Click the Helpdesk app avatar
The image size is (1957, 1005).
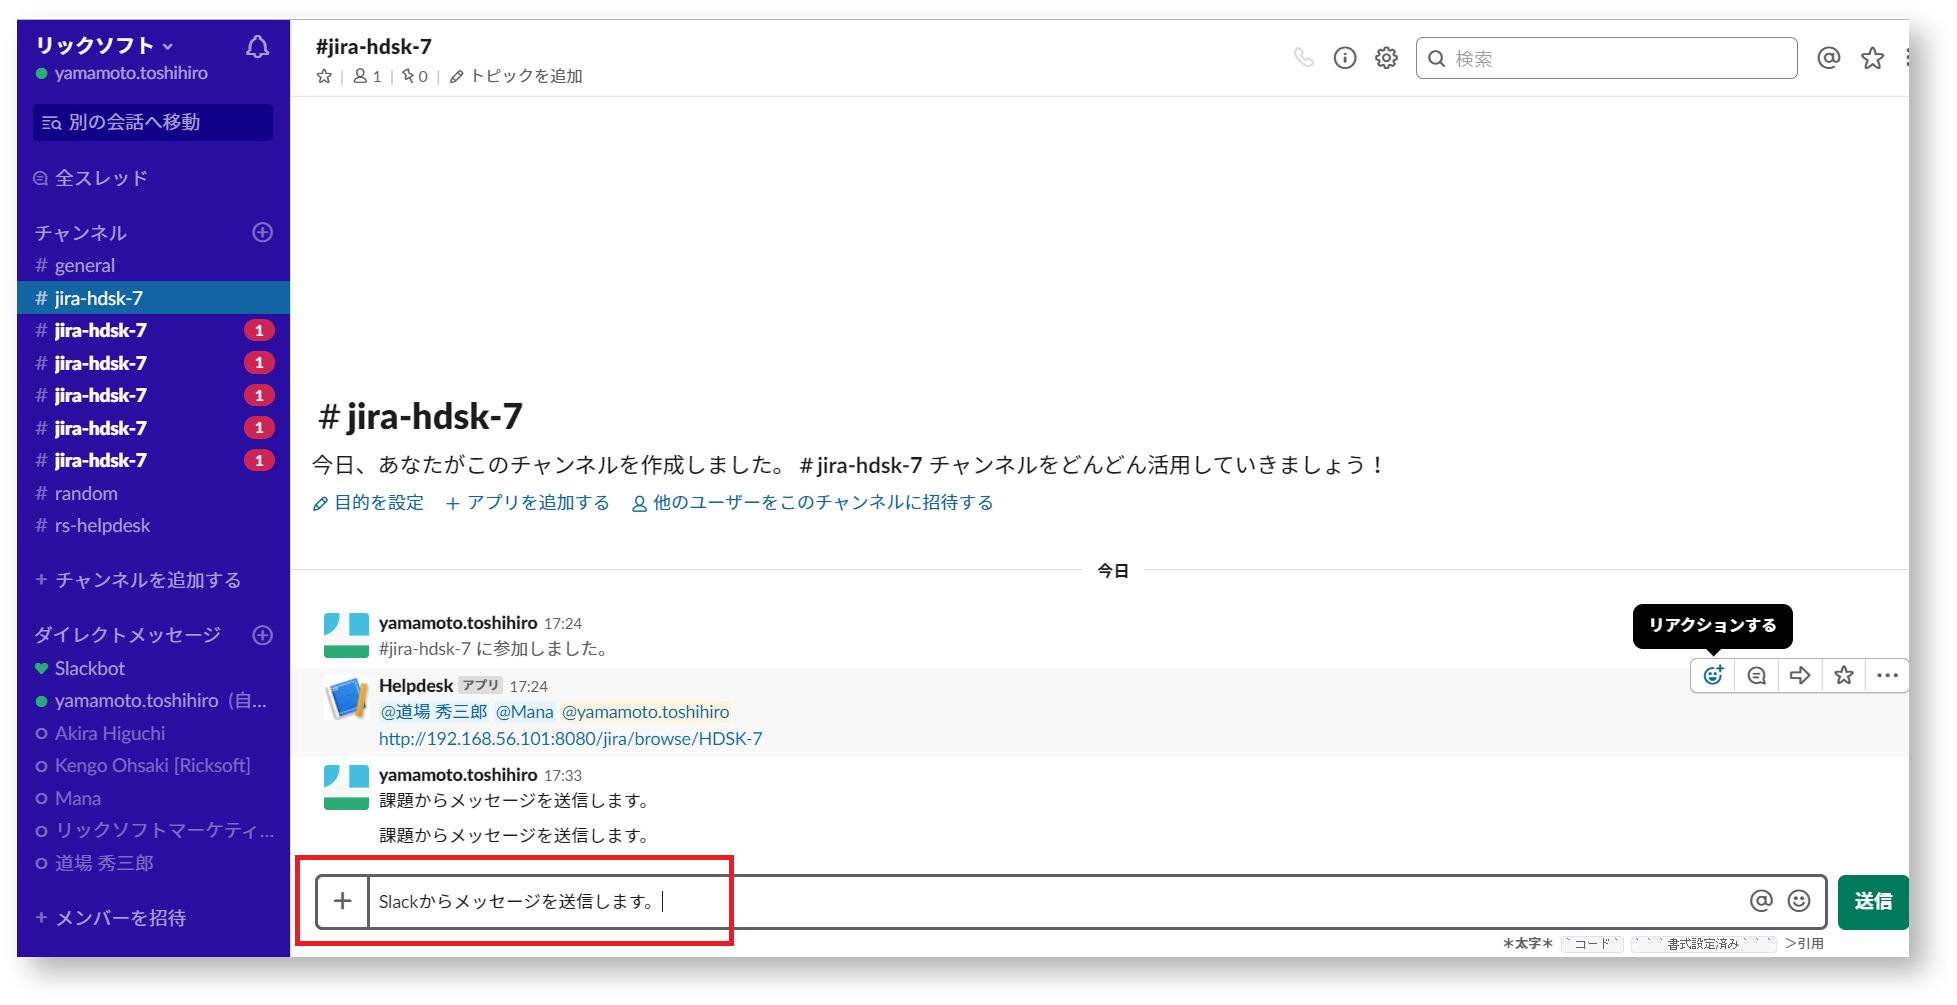[346, 698]
